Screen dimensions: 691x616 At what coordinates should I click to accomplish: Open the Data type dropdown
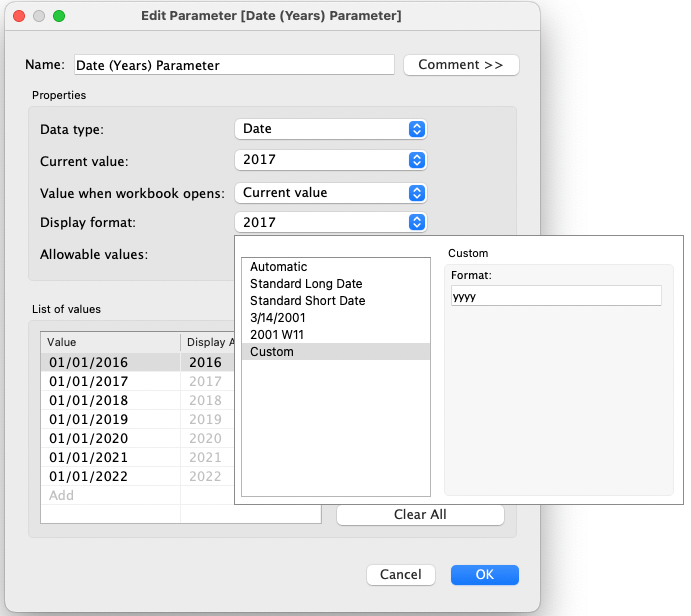(x=330, y=129)
